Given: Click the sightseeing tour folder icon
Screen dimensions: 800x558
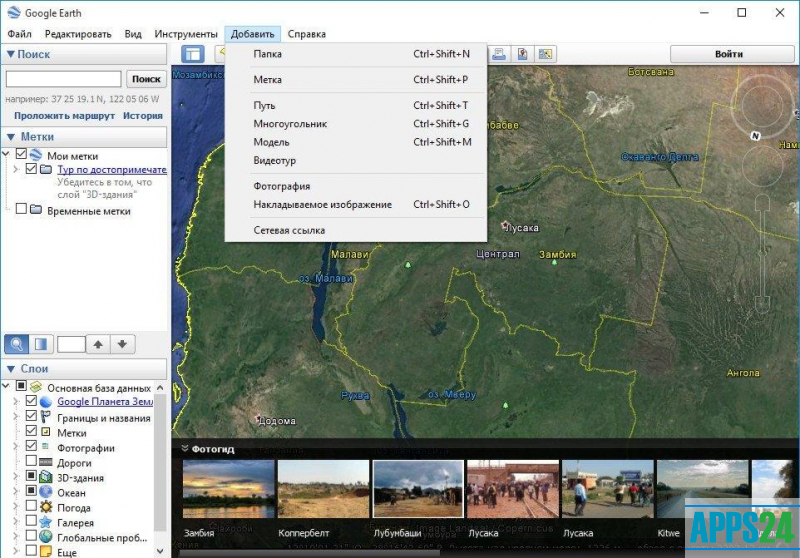Looking at the screenshot, I should 46,169.
